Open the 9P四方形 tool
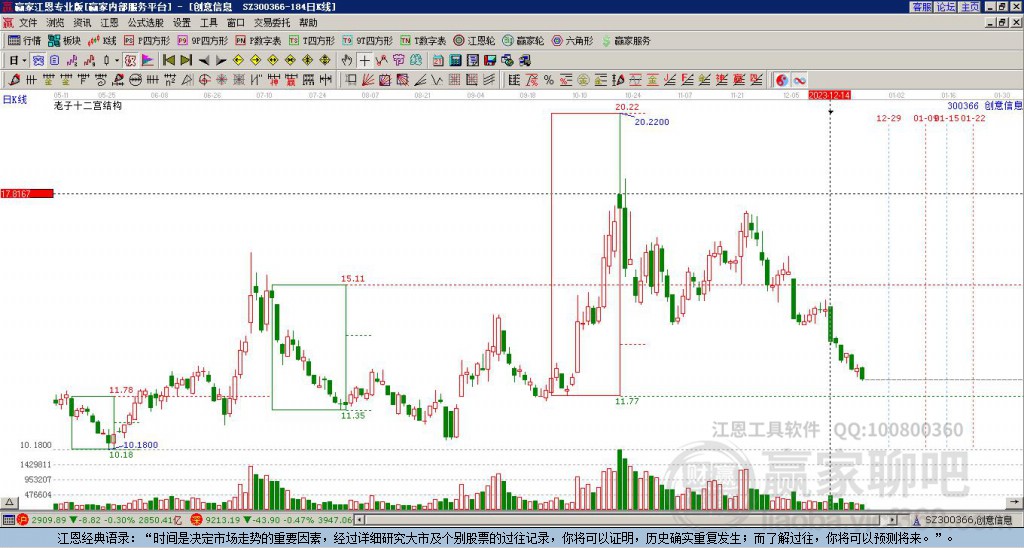 click(203, 40)
